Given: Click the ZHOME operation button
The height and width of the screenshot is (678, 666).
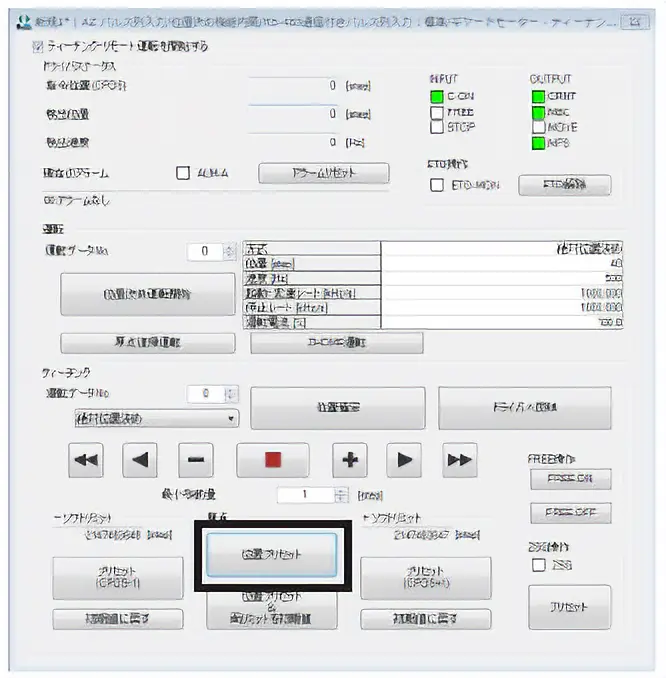Looking at the screenshot, I should click(x=337, y=343).
